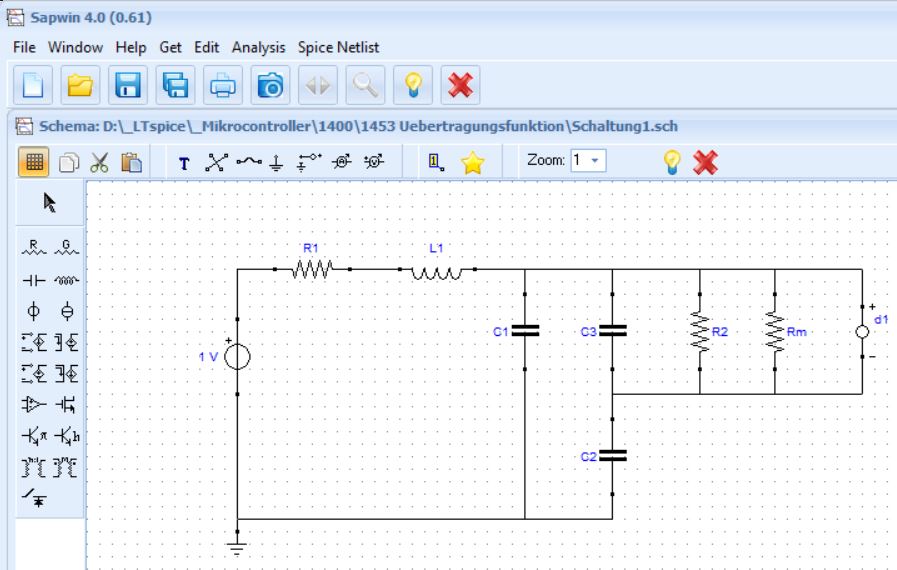
Task: Pick the op-amp component
Action: (34, 405)
